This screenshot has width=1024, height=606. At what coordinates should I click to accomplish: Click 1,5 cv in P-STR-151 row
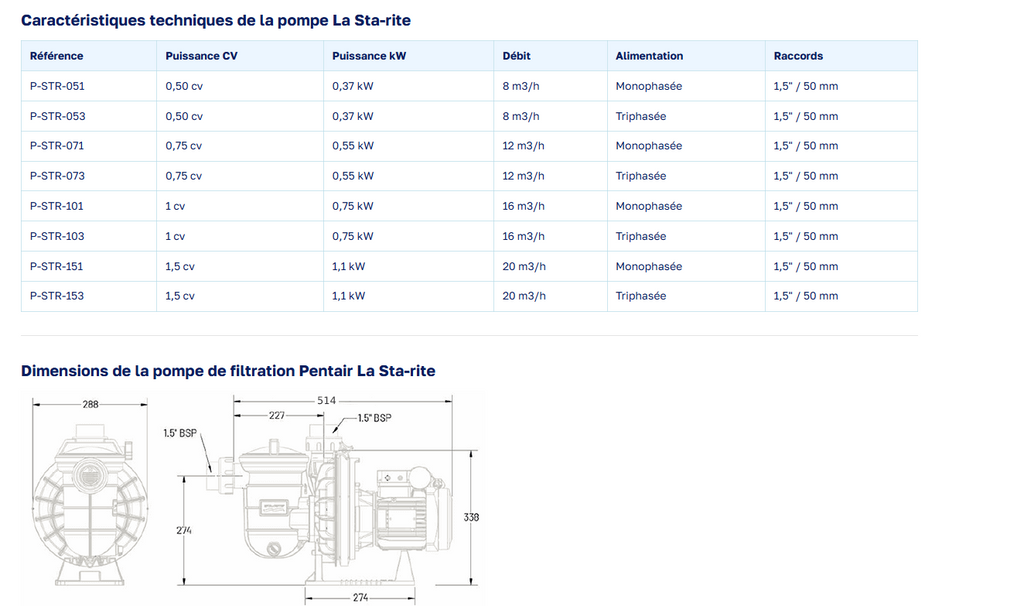[180, 266]
